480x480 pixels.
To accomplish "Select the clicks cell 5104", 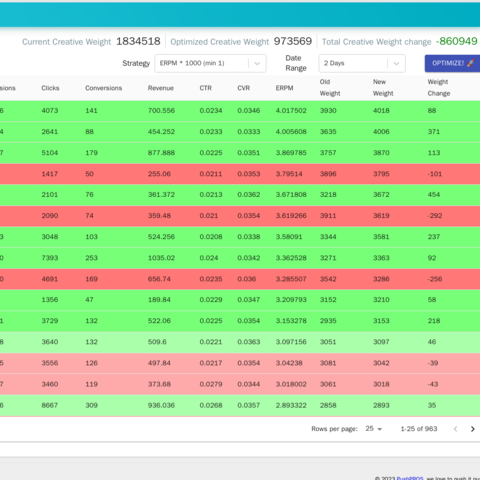I will pos(50,153).
